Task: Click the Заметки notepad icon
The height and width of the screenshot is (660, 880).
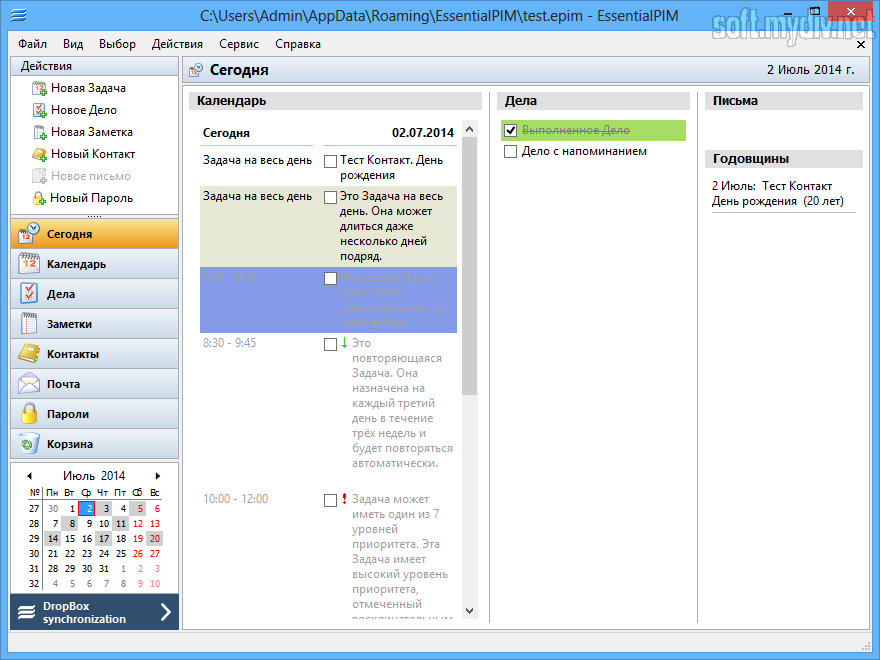Action: tap(29, 323)
